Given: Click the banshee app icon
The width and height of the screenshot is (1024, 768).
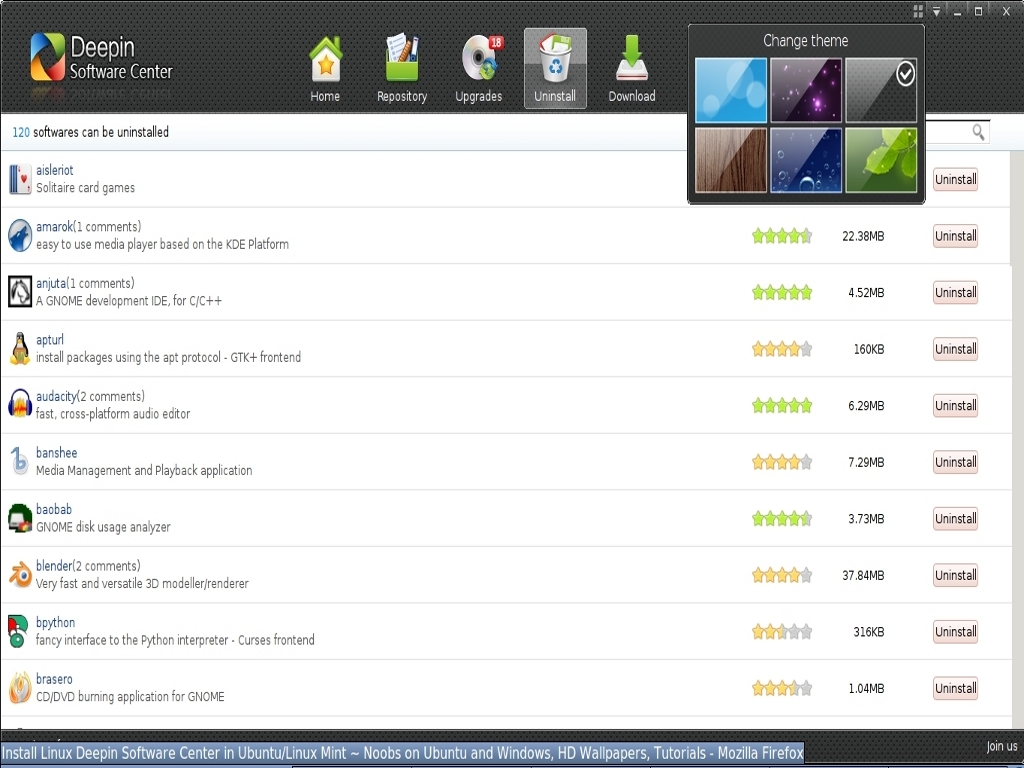Looking at the screenshot, I should tap(20, 461).
